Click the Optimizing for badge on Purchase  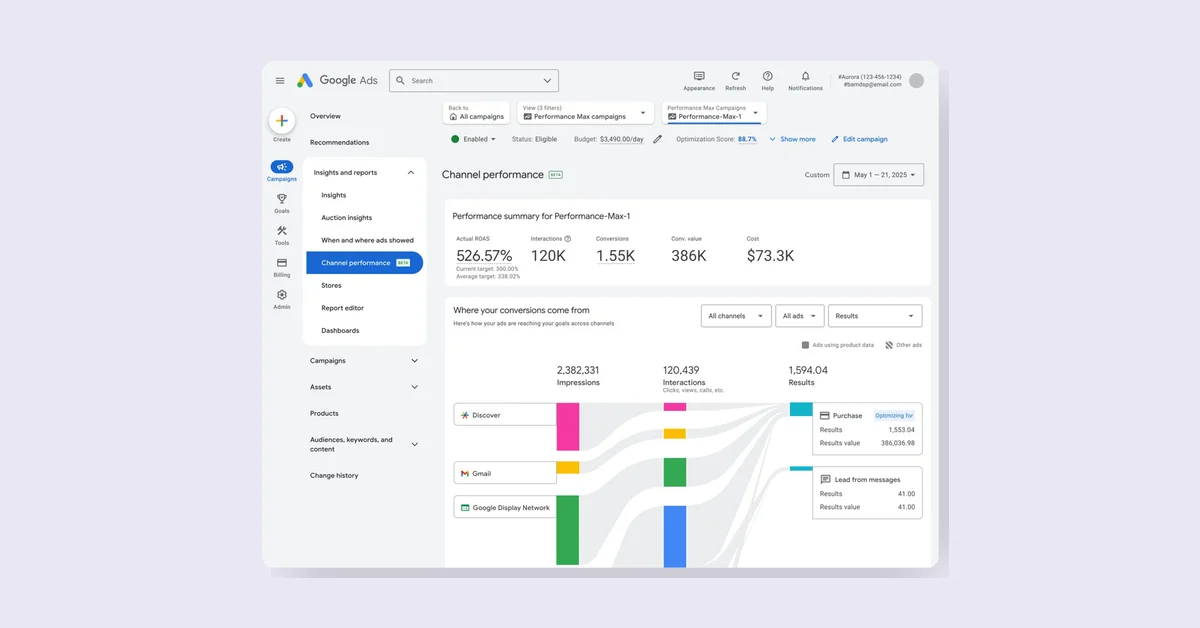pos(893,416)
